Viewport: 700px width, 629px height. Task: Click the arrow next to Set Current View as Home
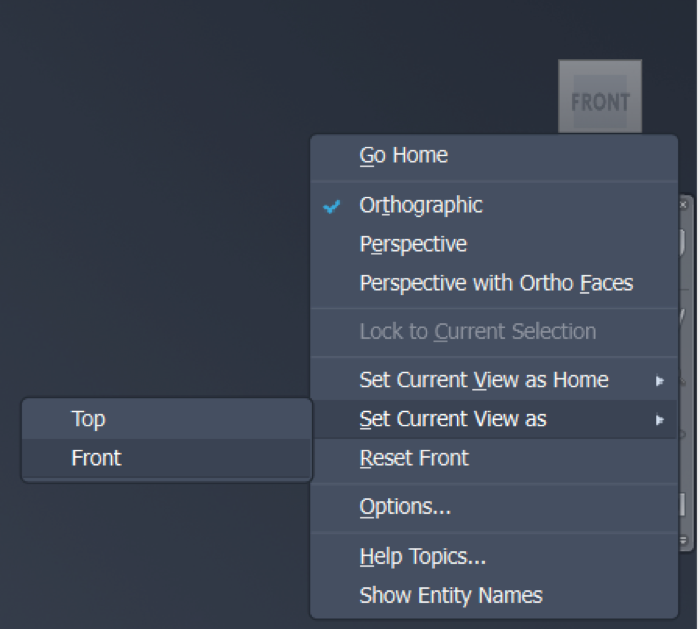tap(659, 381)
